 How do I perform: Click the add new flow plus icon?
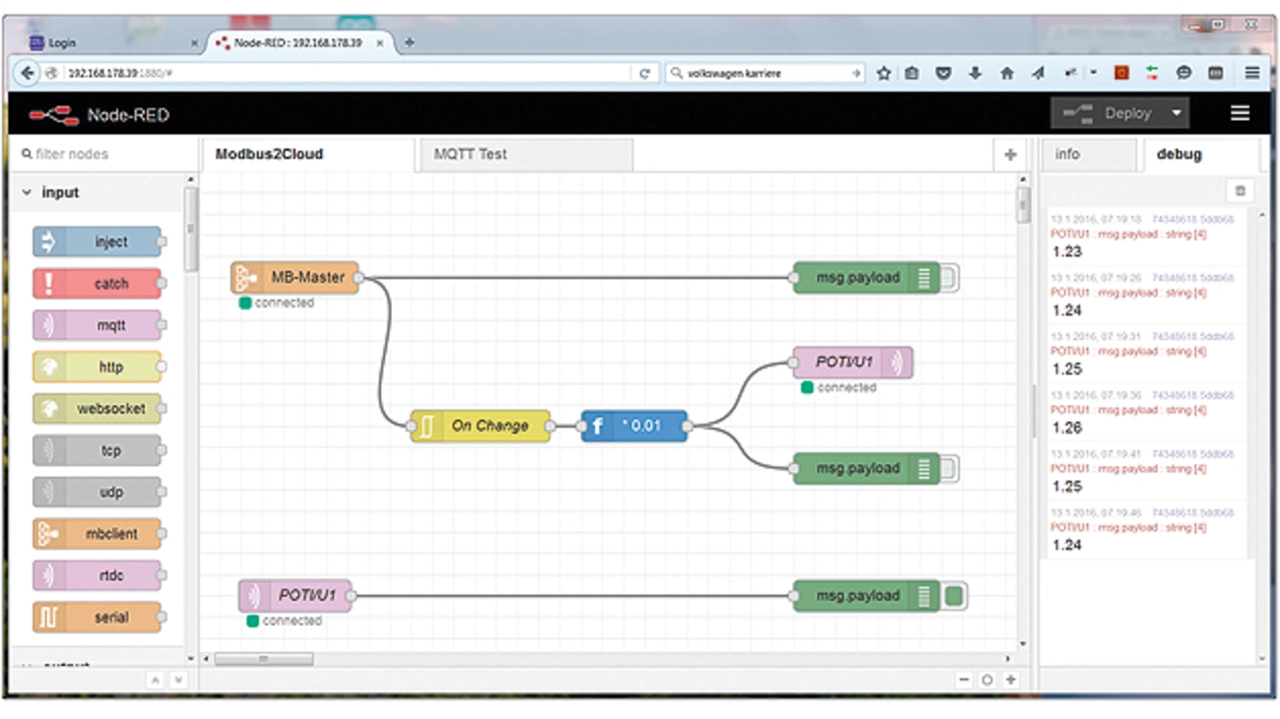1010,155
